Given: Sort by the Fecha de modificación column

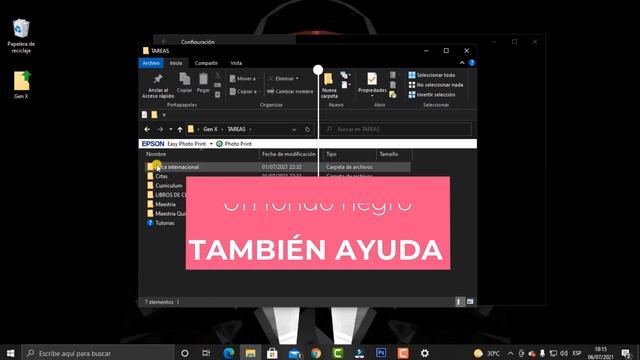Looking at the screenshot, I should [x=289, y=154].
